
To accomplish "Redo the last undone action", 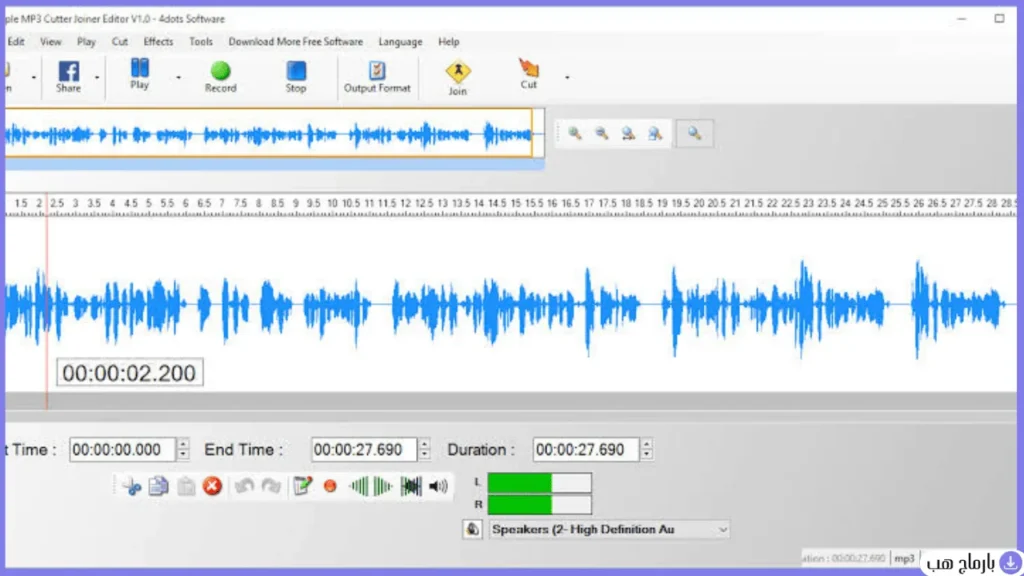I will pos(271,487).
